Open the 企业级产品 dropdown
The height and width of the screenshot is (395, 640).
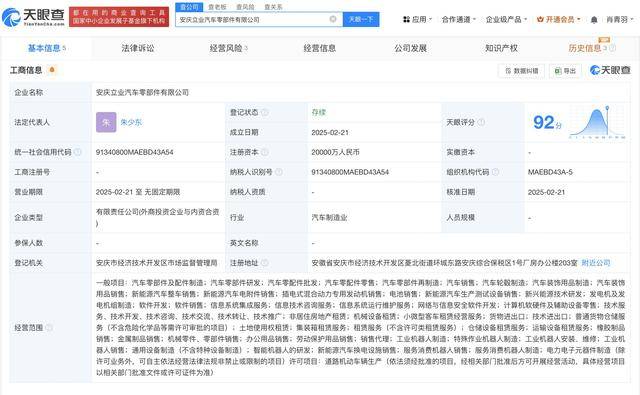point(507,20)
